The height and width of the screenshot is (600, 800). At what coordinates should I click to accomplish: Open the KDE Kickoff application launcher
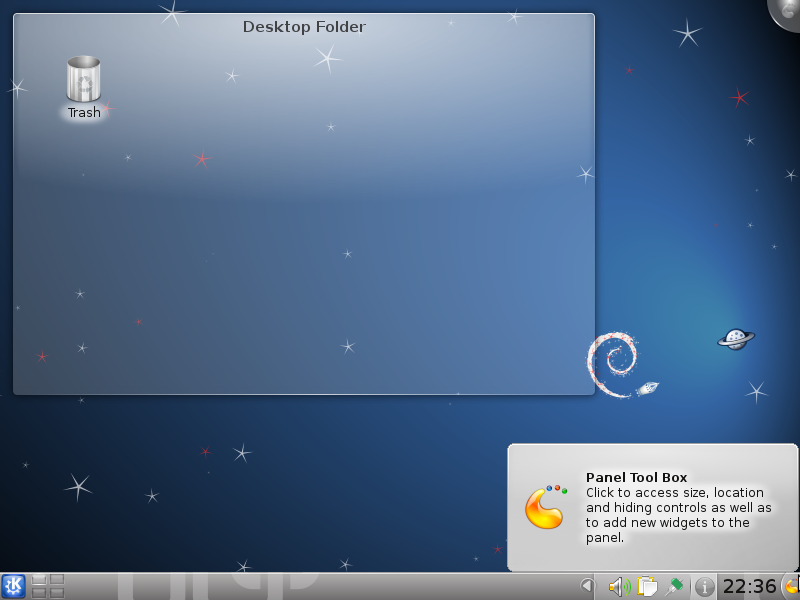pyautogui.click(x=13, y=586)
